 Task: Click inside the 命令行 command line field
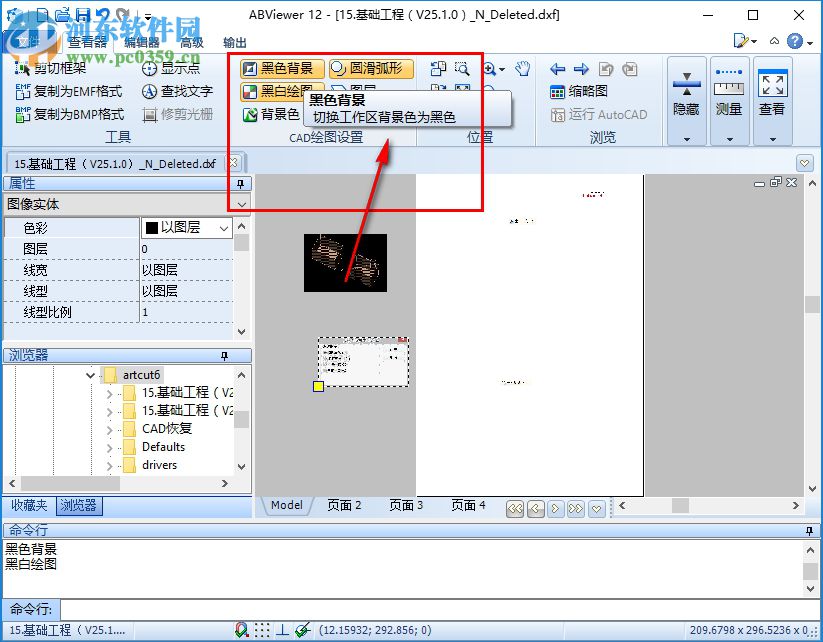click(400, 608)
